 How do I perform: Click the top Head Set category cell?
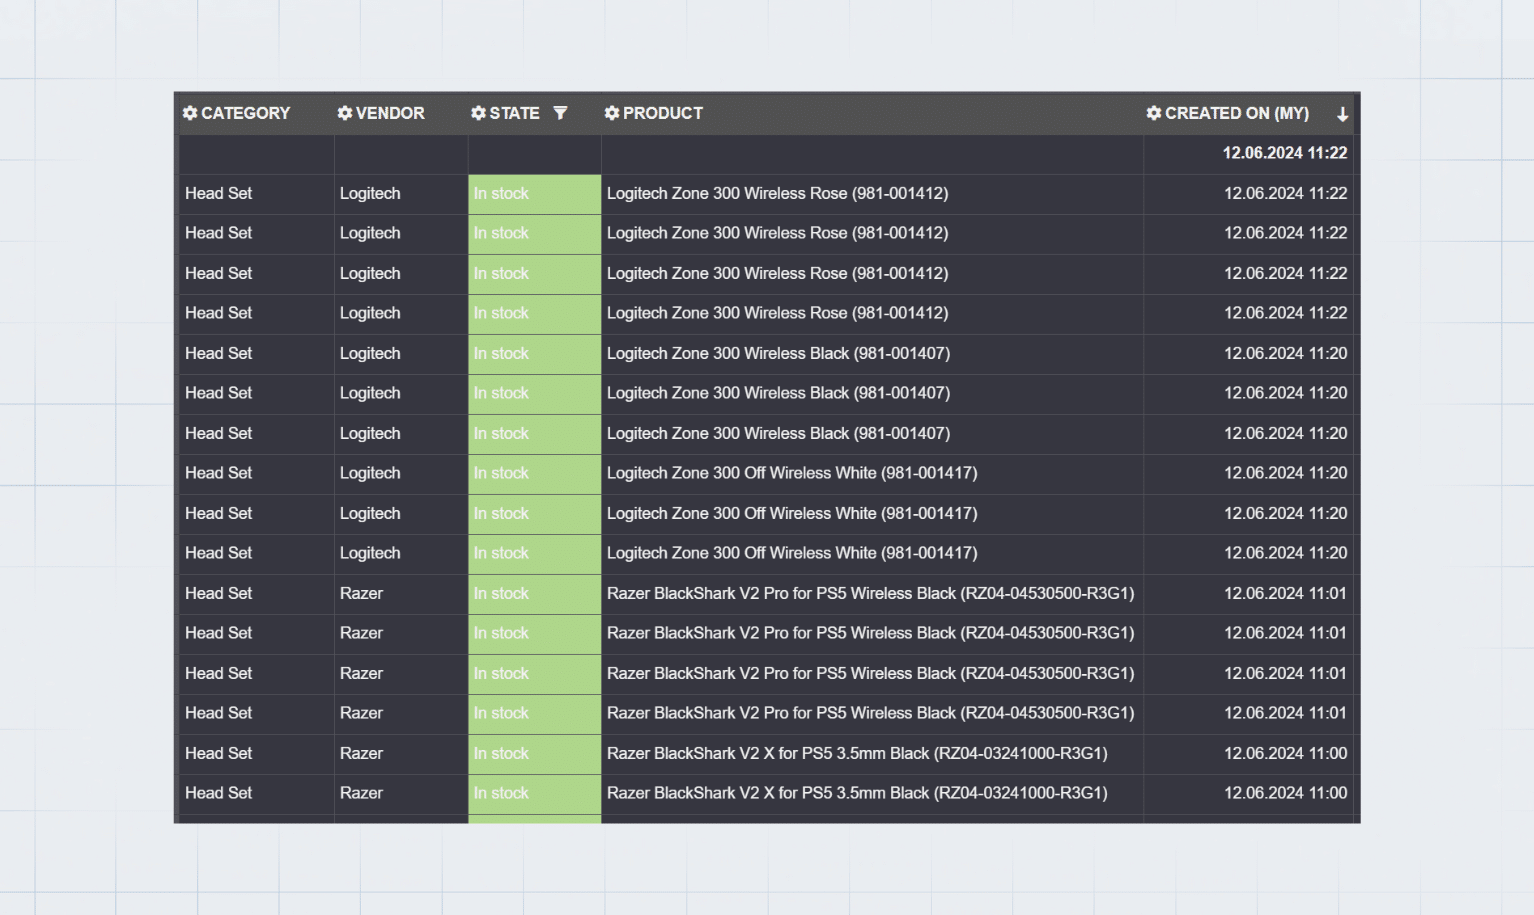[x=218, y=193]
